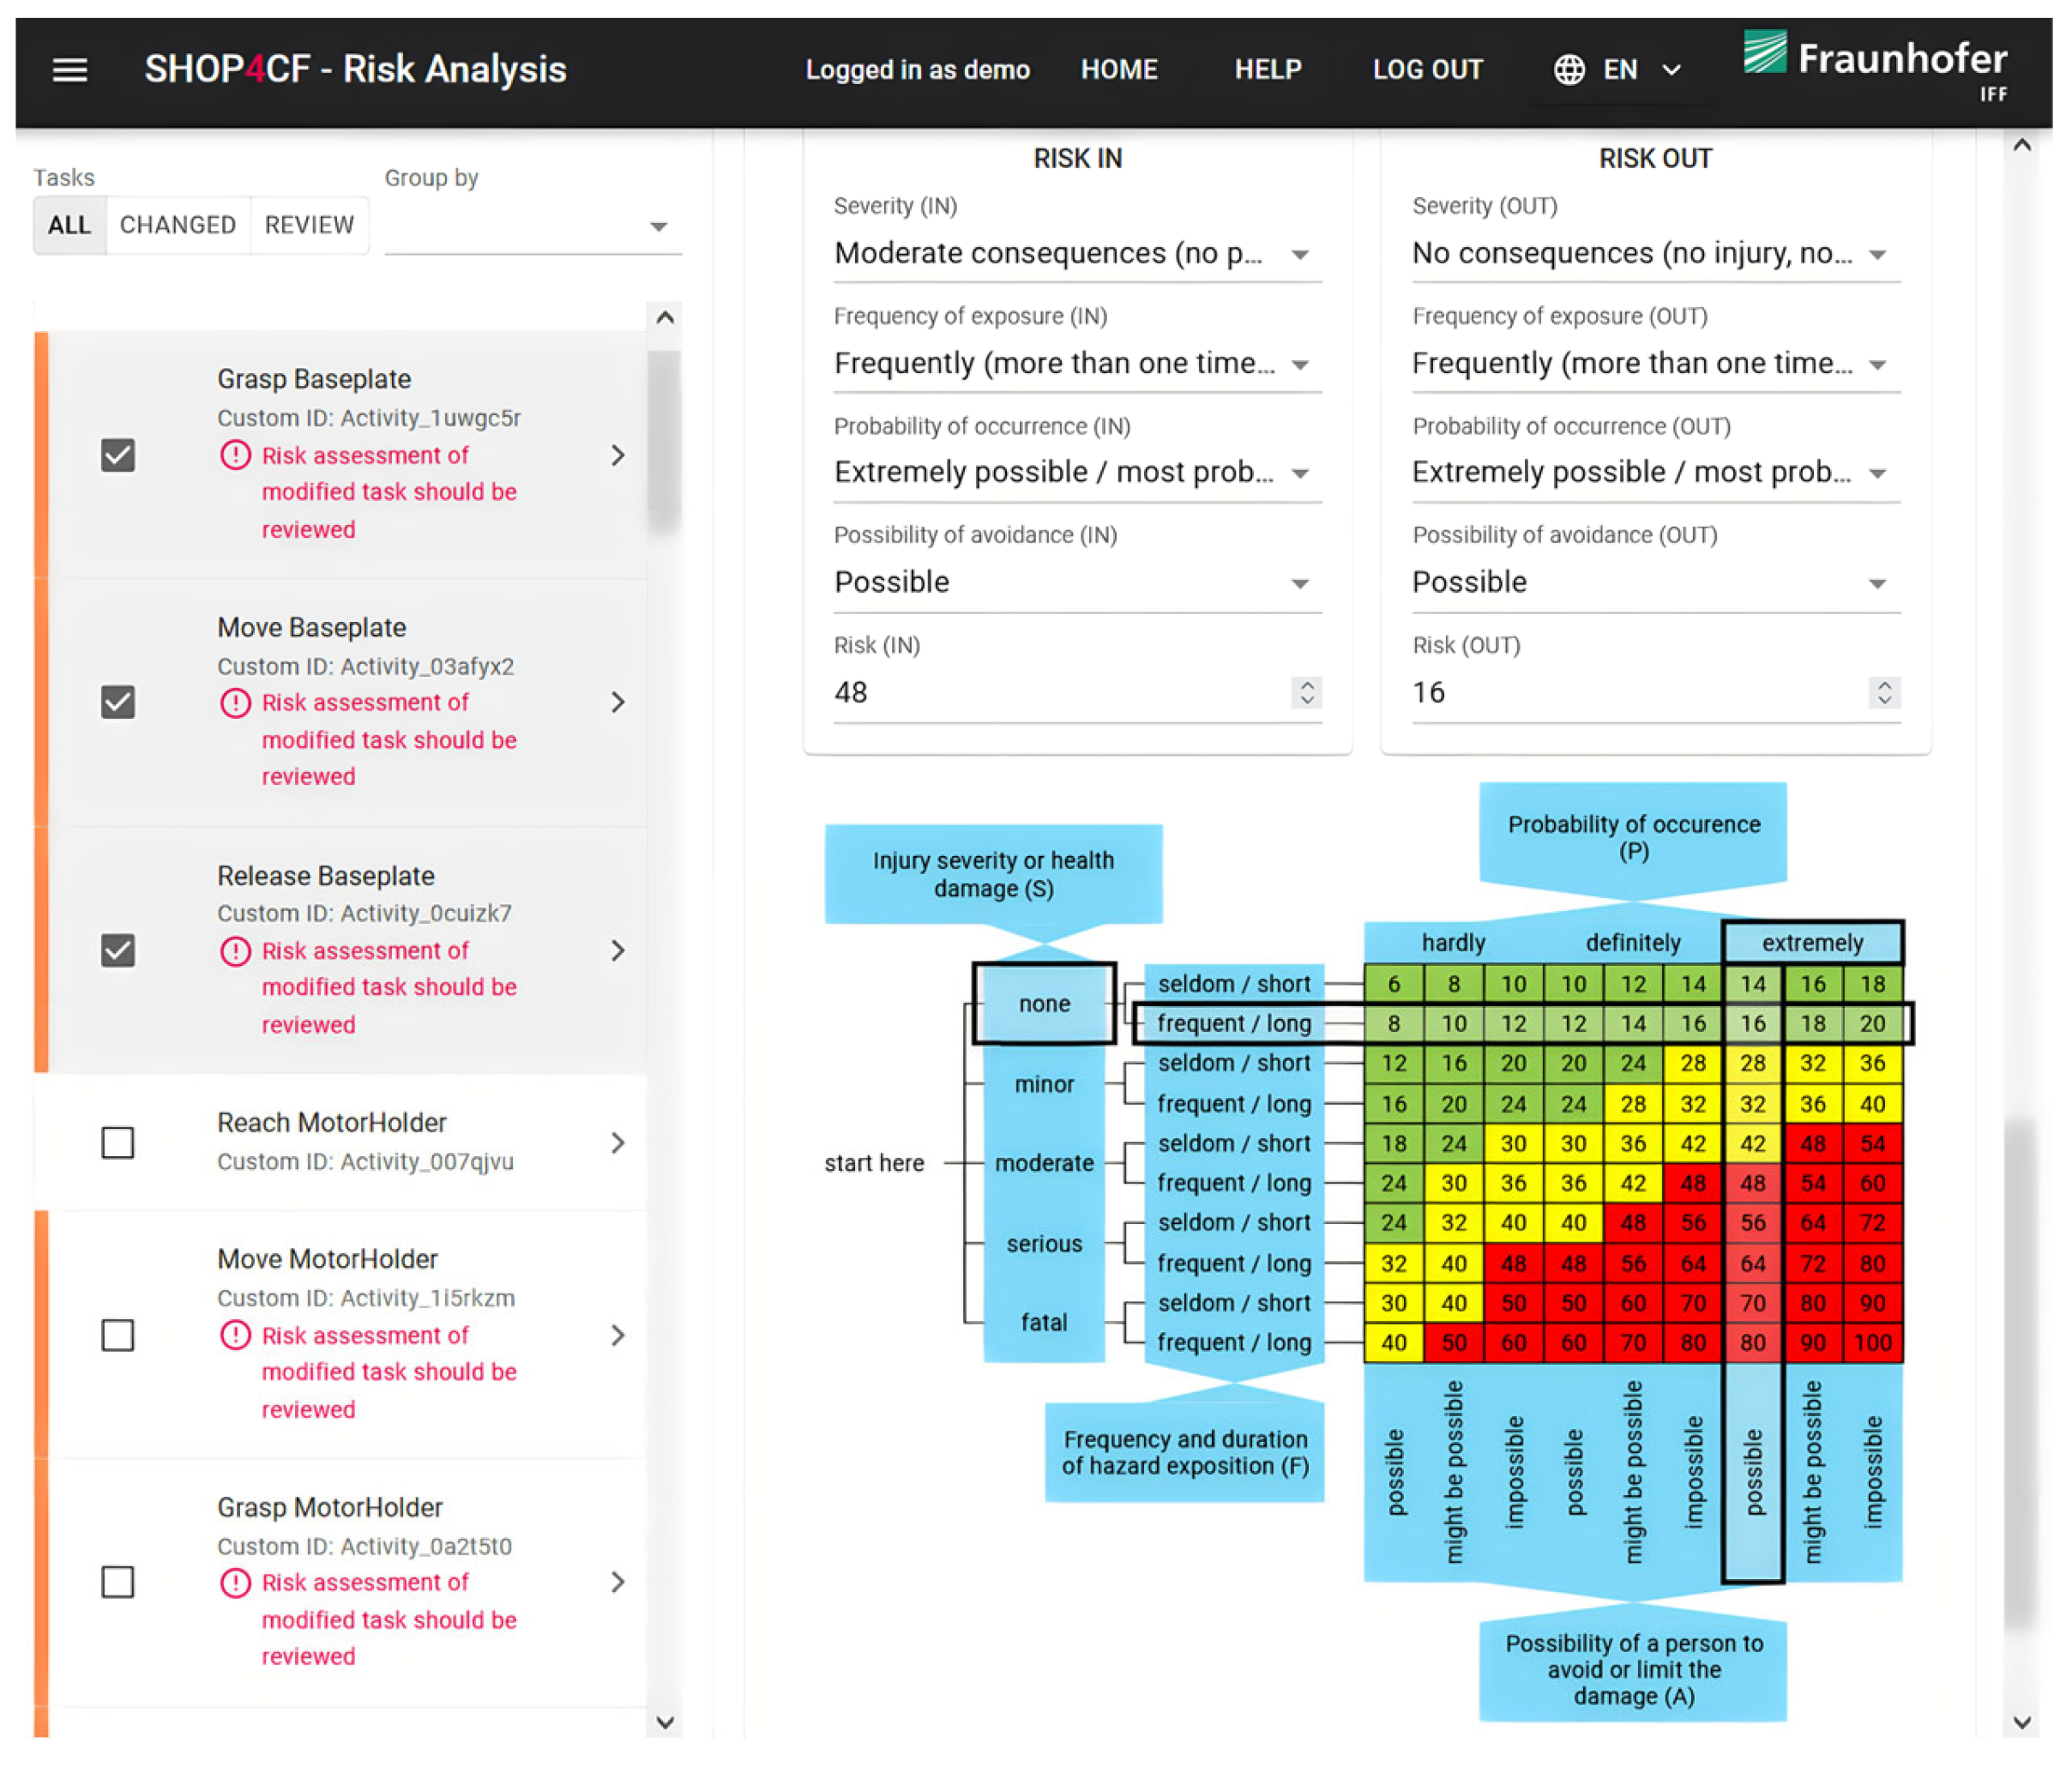The width and height of the screenshot is (2072, 1767).
Task: Select the REVIEW tasks tab
Action: click(x=309, y=225)
